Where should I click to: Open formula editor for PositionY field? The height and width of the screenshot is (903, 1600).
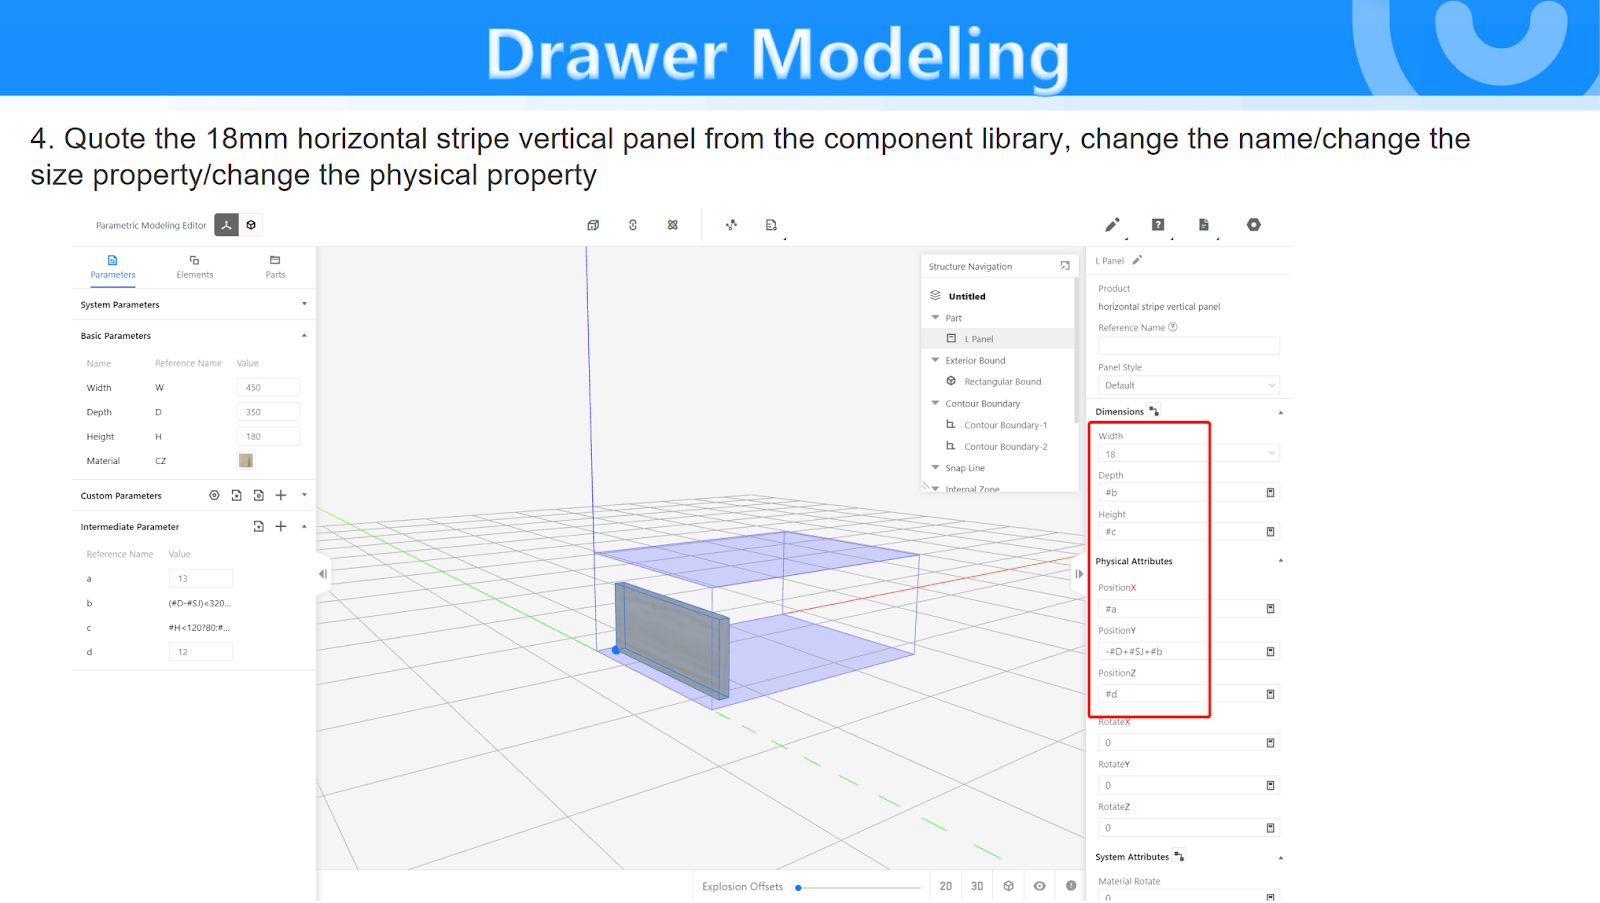click(x=1271, y=652)
